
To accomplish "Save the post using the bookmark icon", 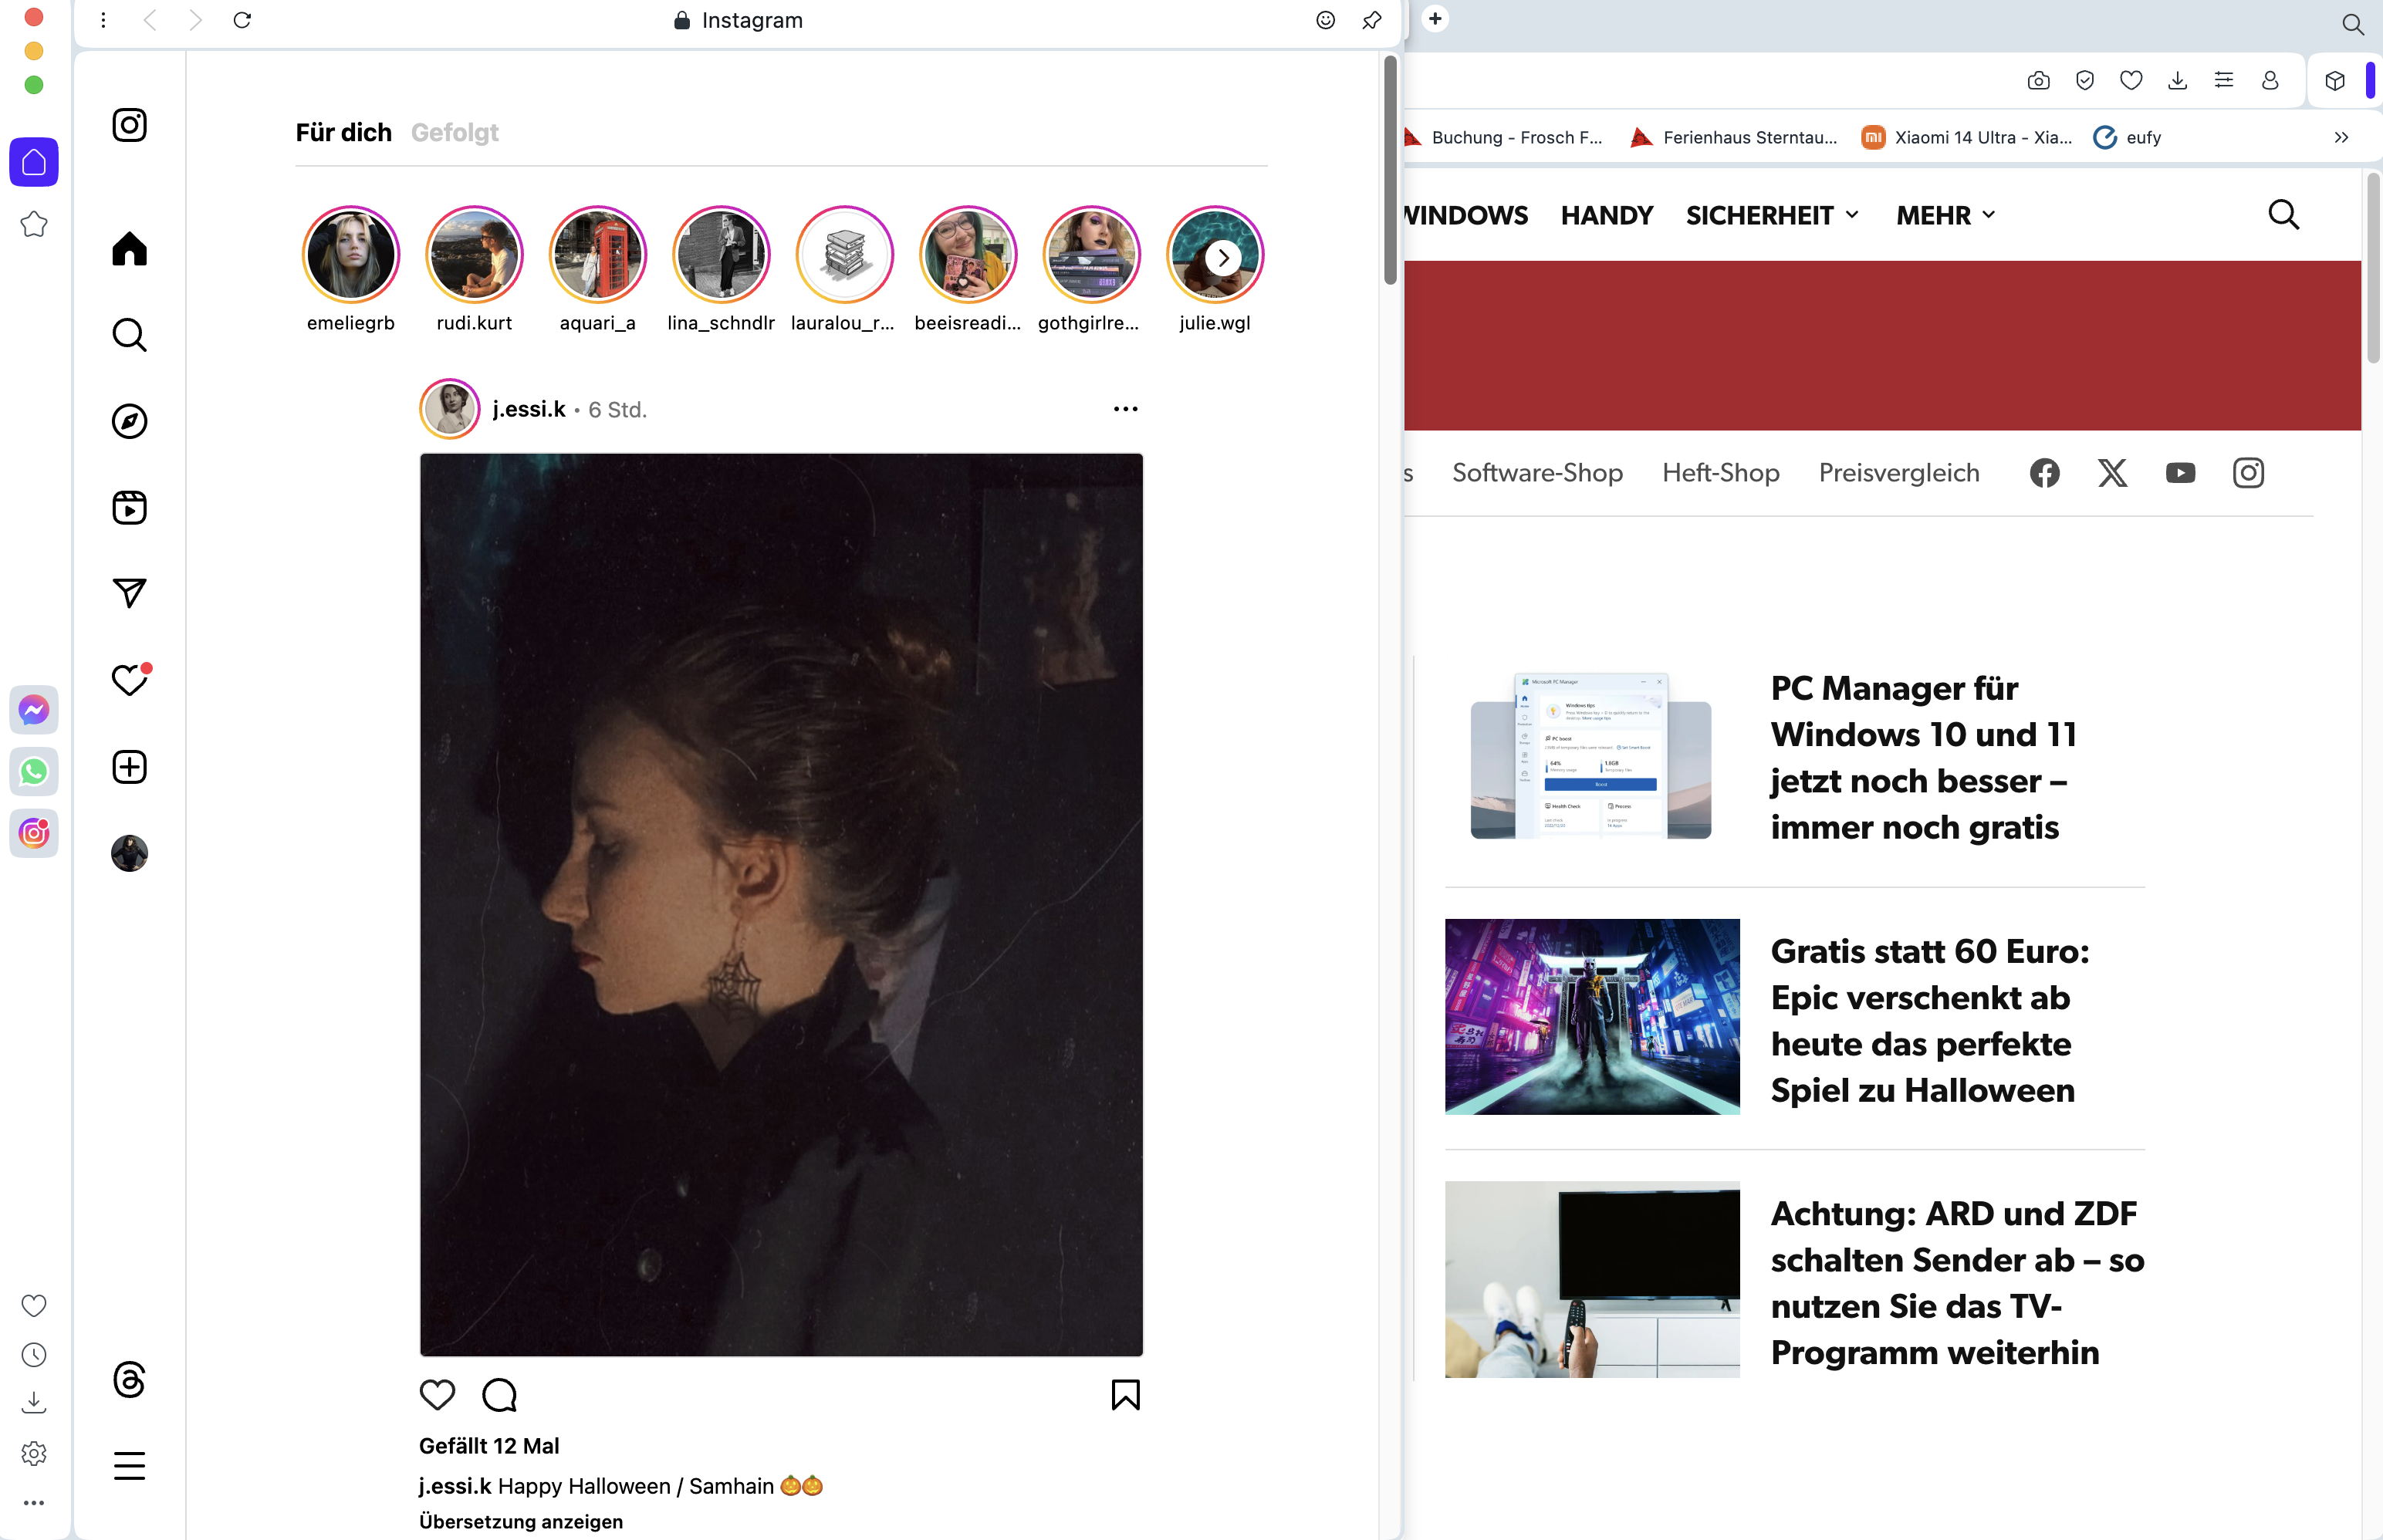I will pos(1125,1394).
